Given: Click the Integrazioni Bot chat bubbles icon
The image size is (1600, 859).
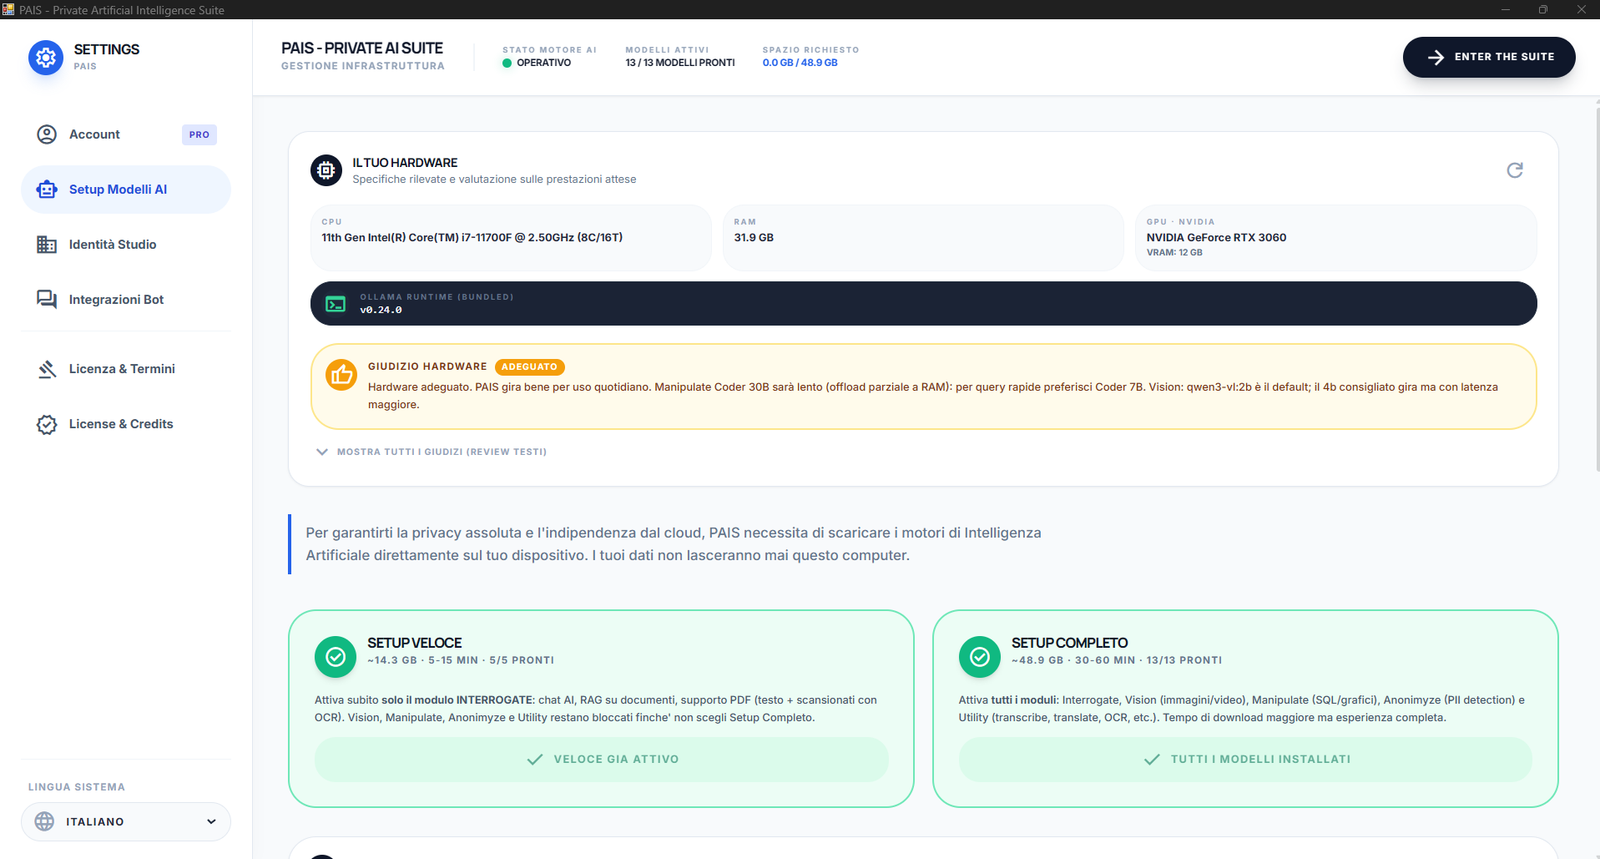Looking at the screenshot, I should coord(47,300).
